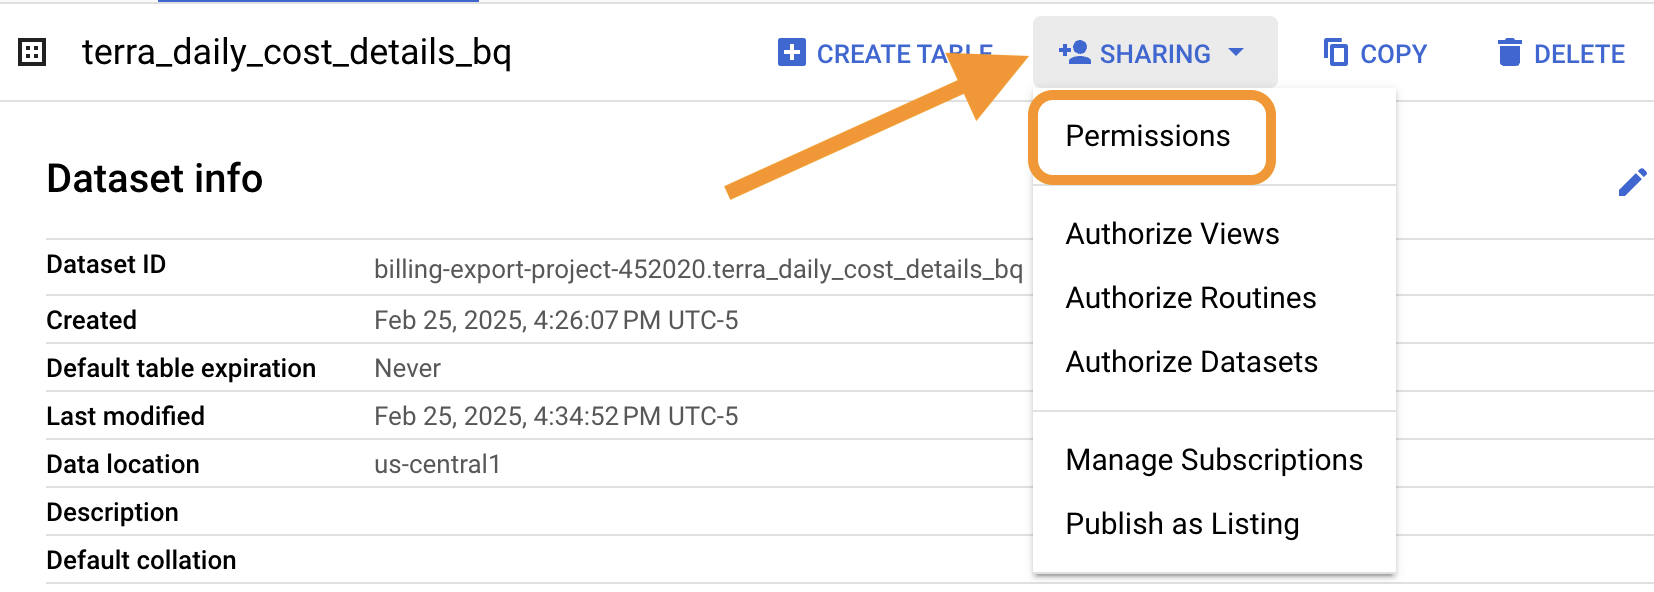Click the us-central1 location value
Image resolution: width=1654 pixels, height=592 pixels.
click(x=437, y=465)
